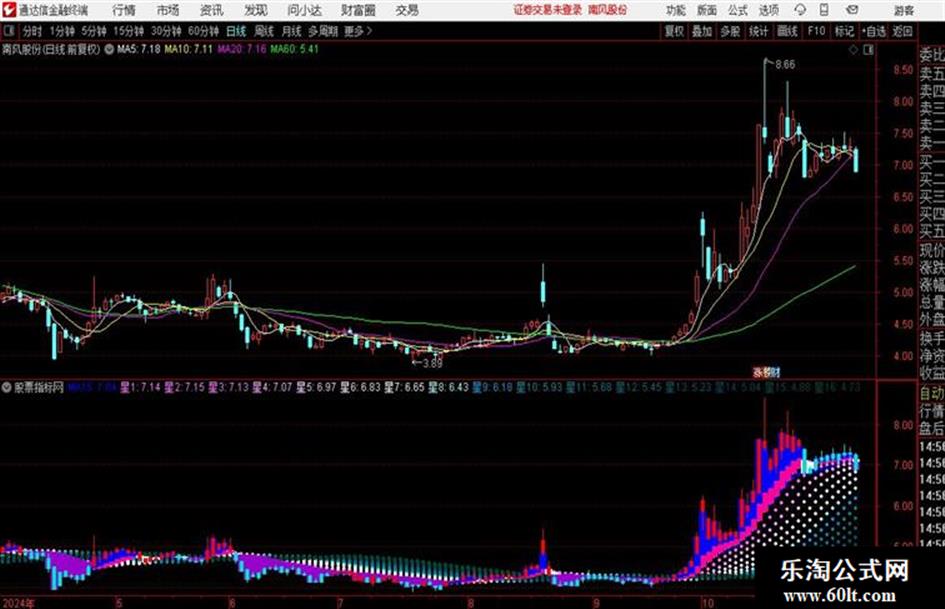Click the 叠加 overlay button

pyautogui.click(x=702, y=31)
